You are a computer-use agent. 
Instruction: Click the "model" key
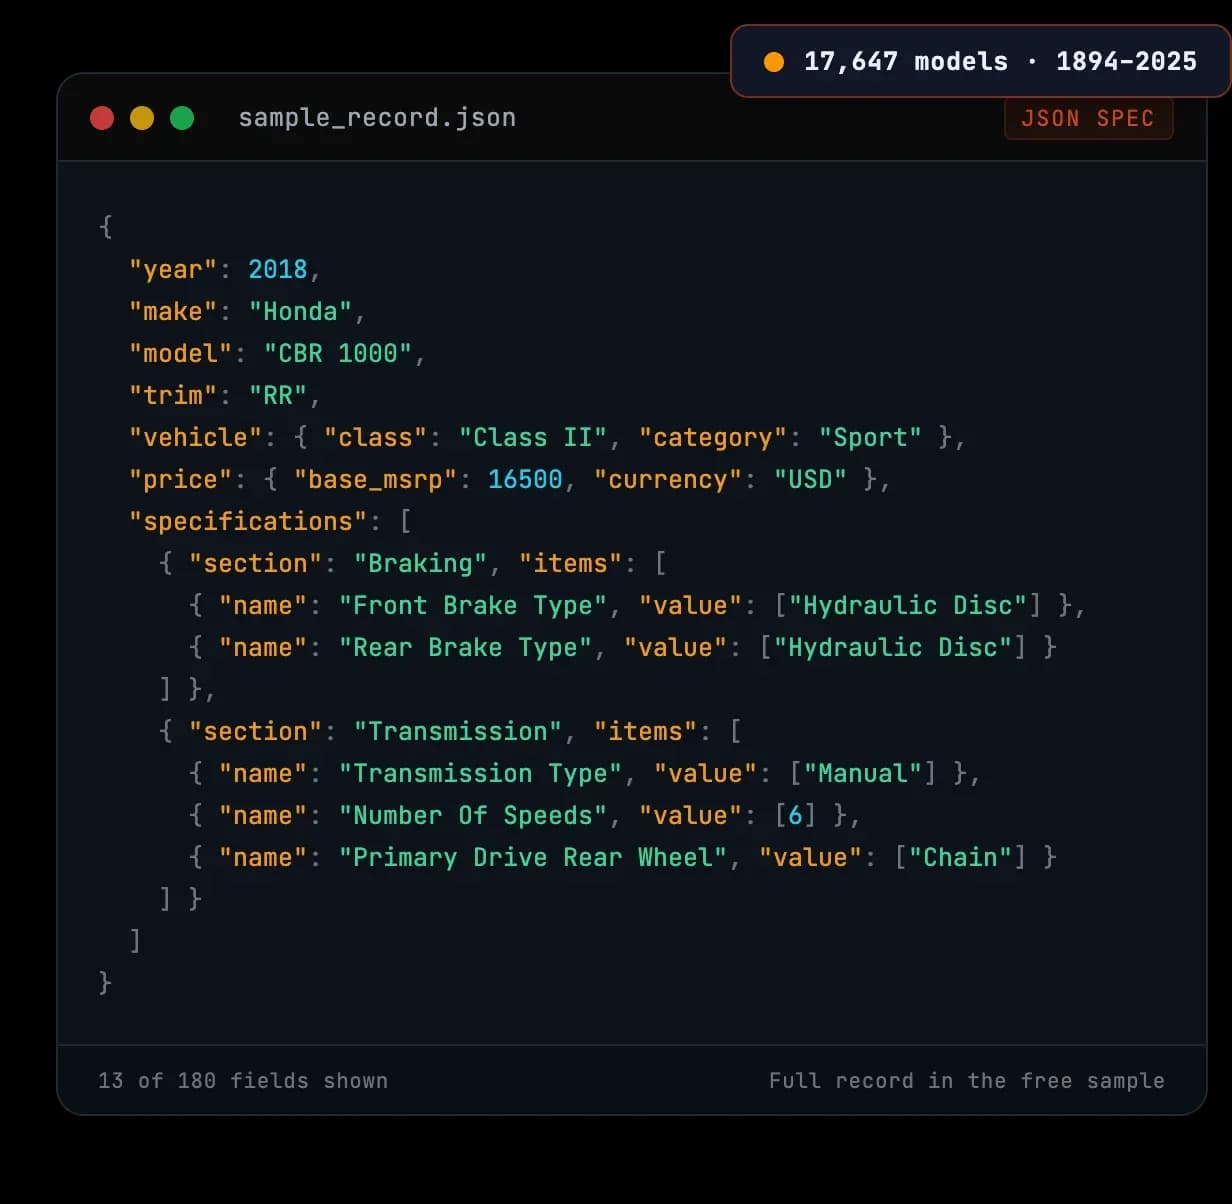point(180,354)
